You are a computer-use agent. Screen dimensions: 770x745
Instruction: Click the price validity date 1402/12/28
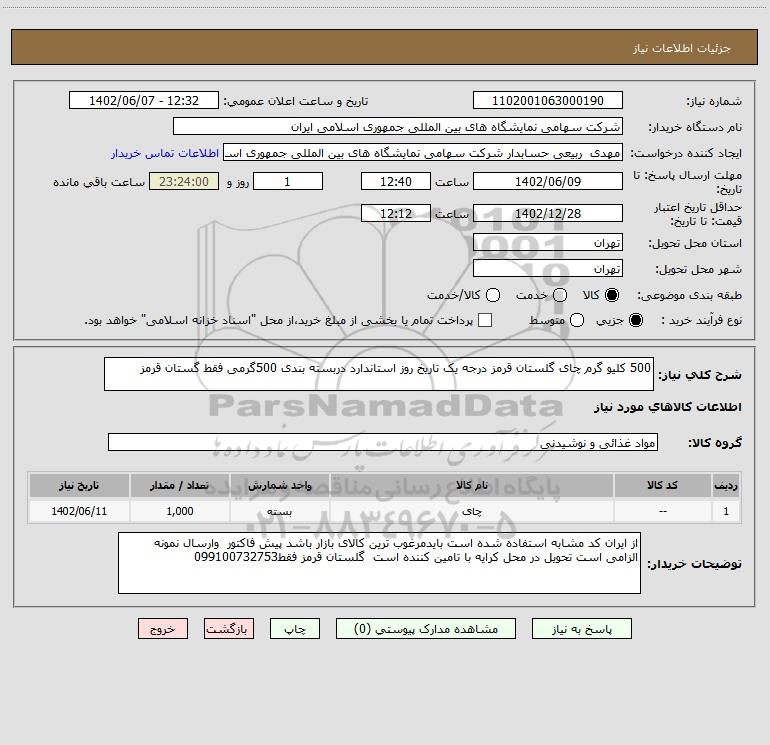point(548,213)
